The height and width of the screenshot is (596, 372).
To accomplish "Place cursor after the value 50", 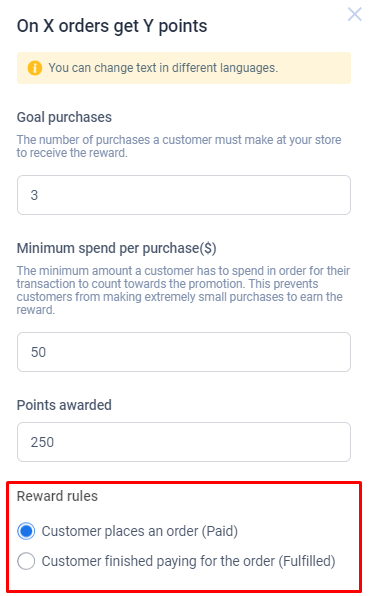I will coord(47,352).
